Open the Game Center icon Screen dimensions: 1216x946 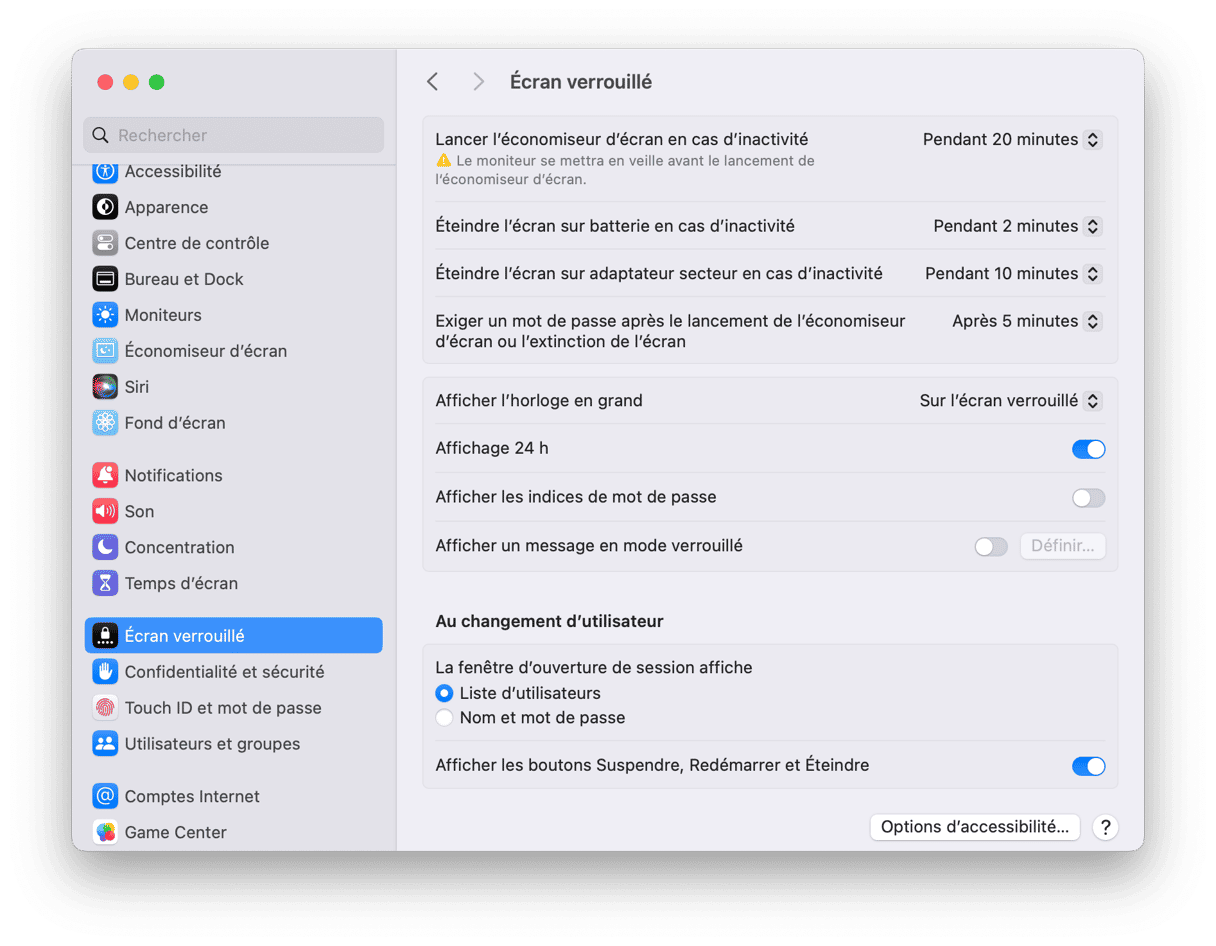[x=105, y=832]
